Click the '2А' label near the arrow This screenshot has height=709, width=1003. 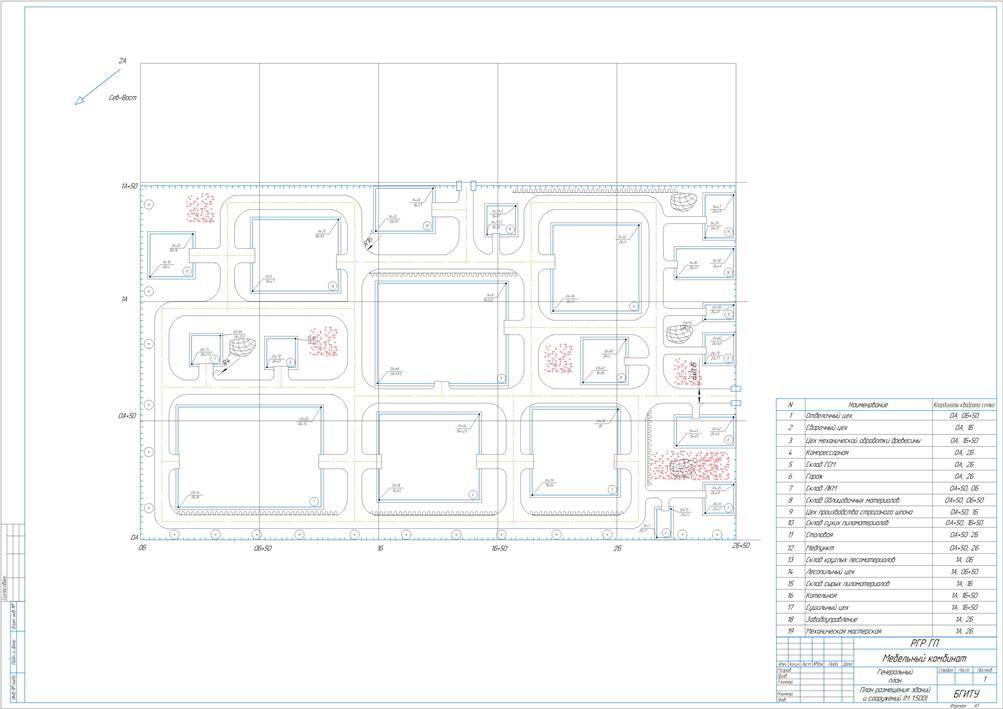(x=122, y=61)
